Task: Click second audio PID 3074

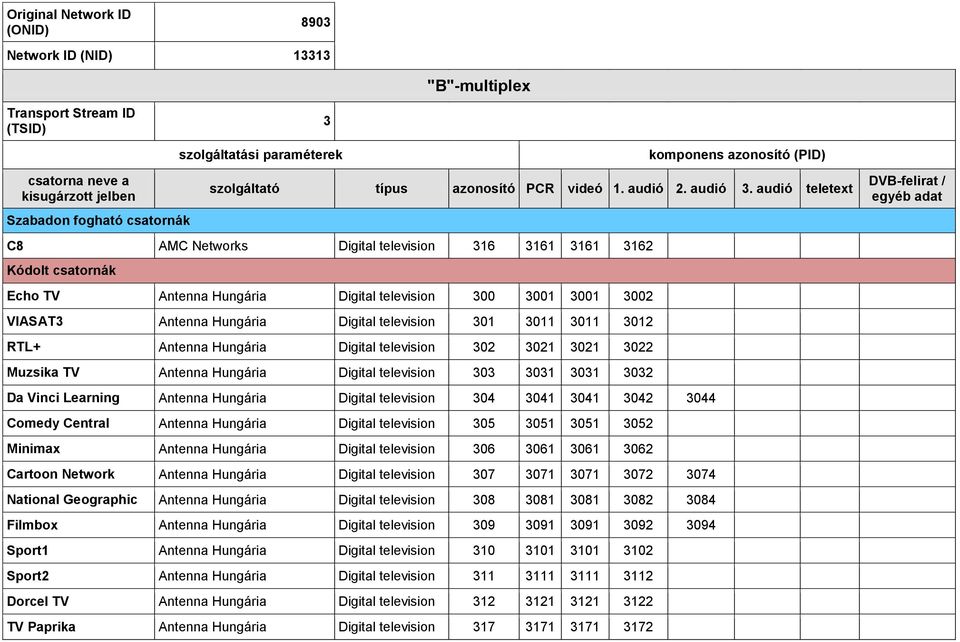Action: 701,474
